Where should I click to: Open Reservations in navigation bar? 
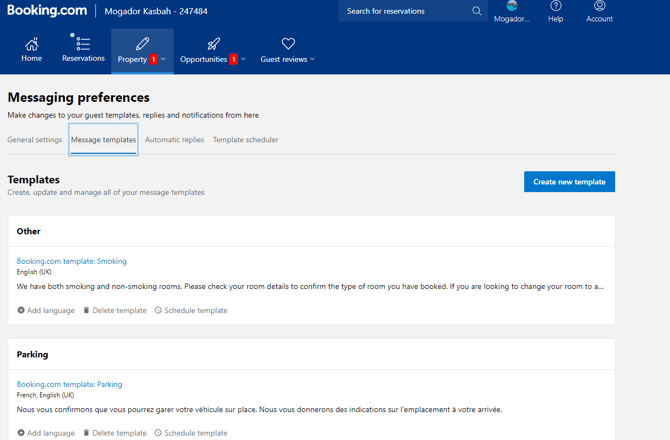tap(83, 58)
